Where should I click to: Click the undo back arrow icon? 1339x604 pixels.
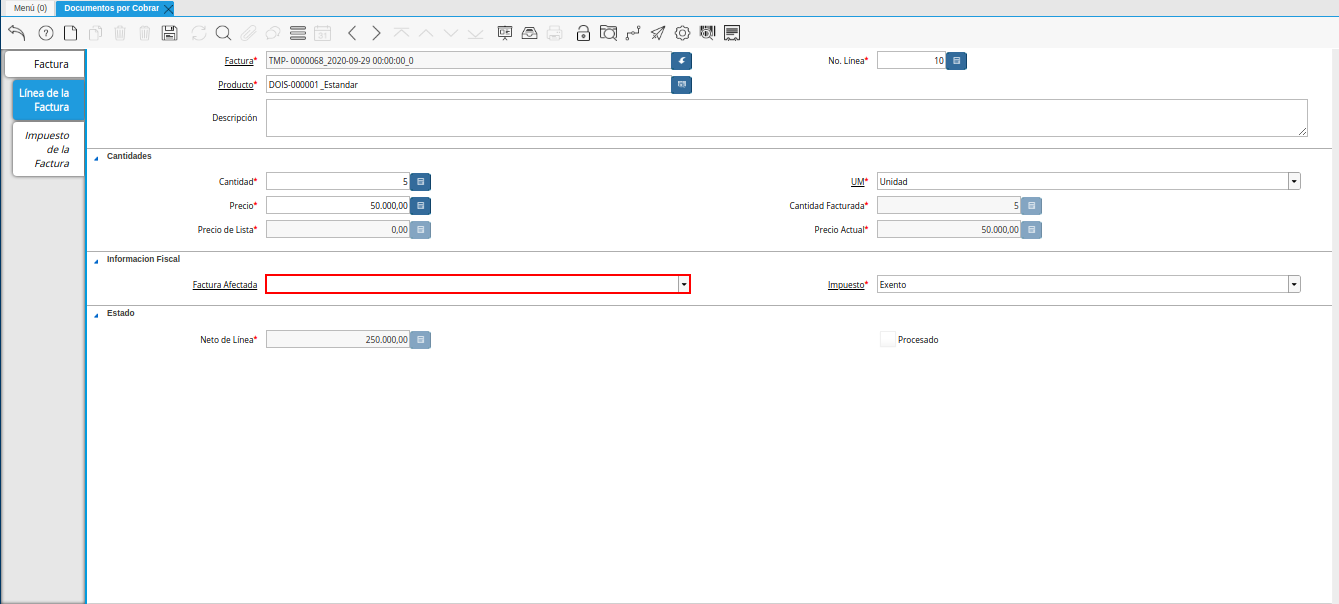pyautogui.click(x=16, y=33)
